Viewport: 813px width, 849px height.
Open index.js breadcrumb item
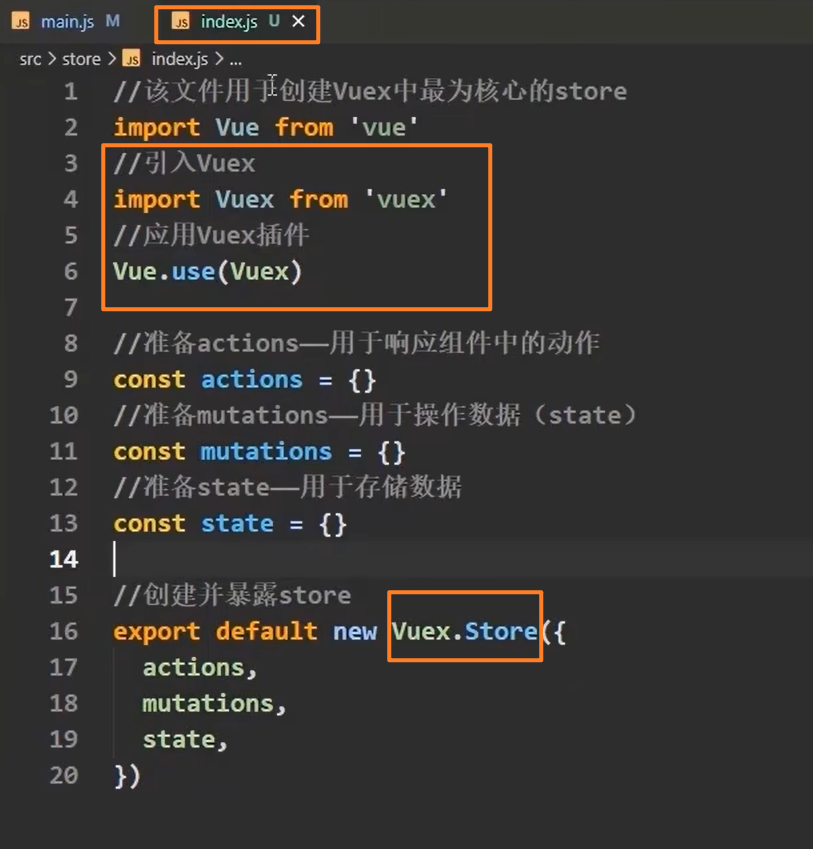click(180, 59)
